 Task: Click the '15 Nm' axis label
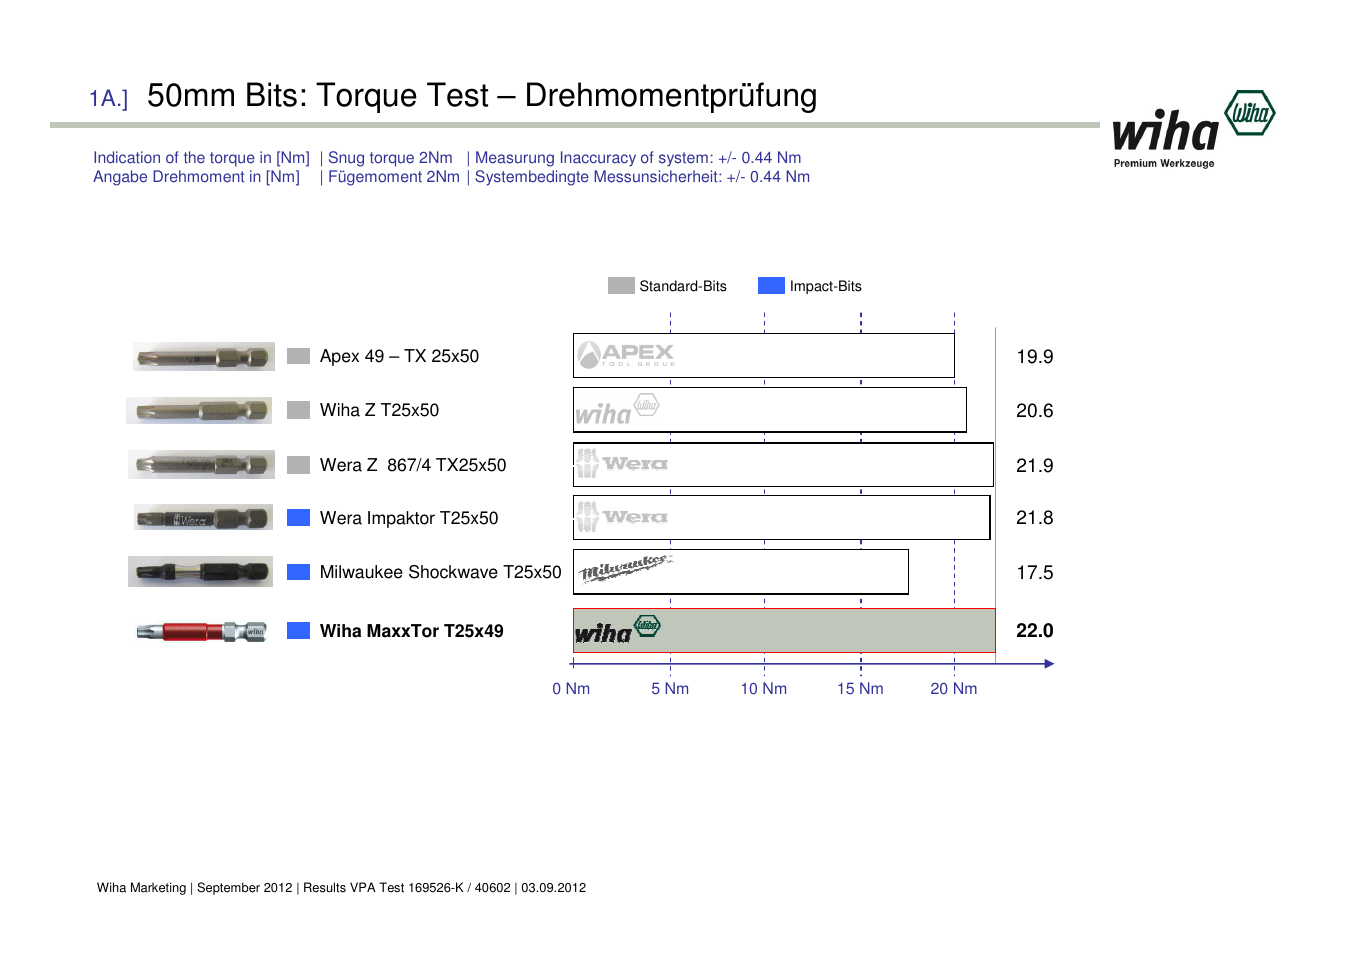[x=861, y=689]
